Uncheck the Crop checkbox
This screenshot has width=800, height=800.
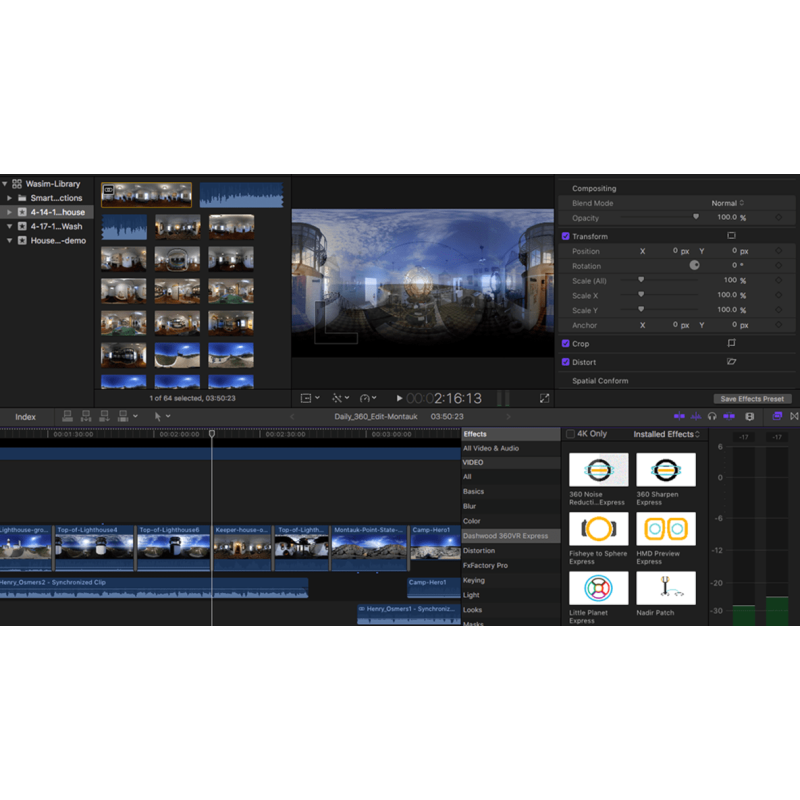click(x=566, y=344)
